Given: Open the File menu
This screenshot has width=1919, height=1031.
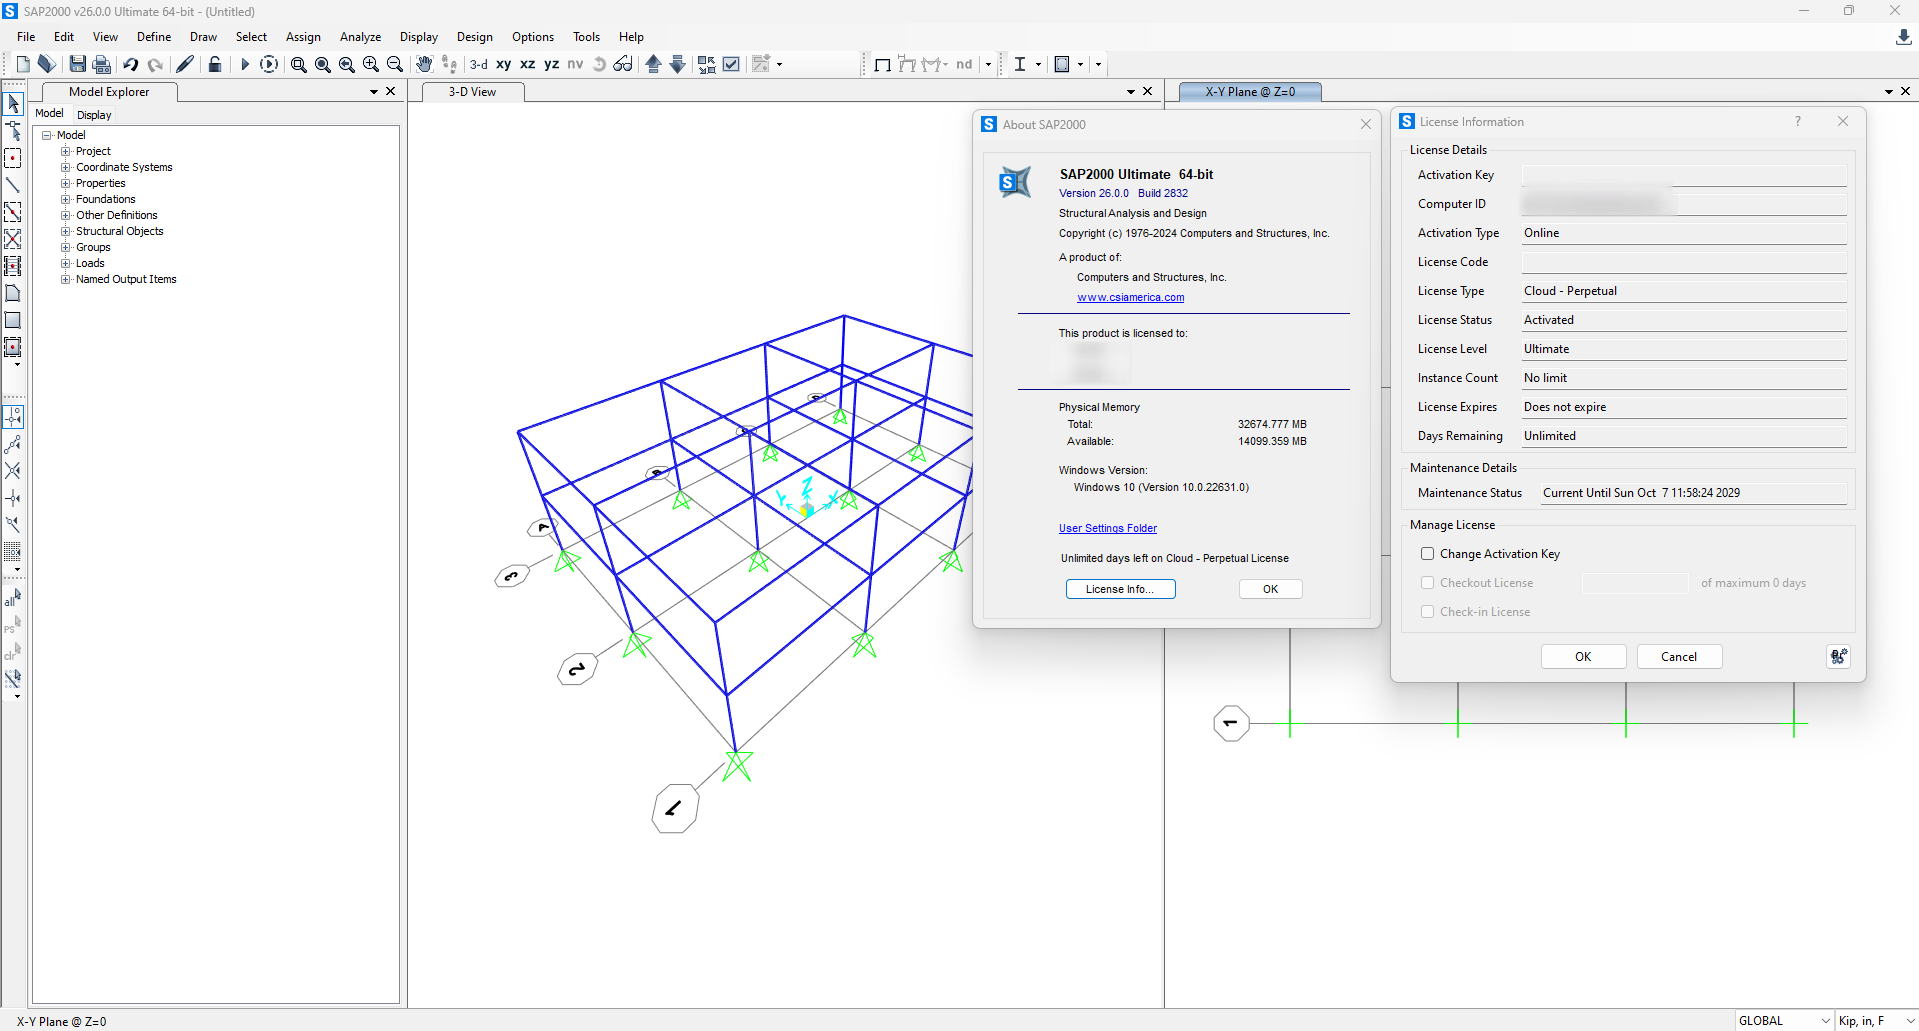Looking at the screenshot, I should 26,37.
